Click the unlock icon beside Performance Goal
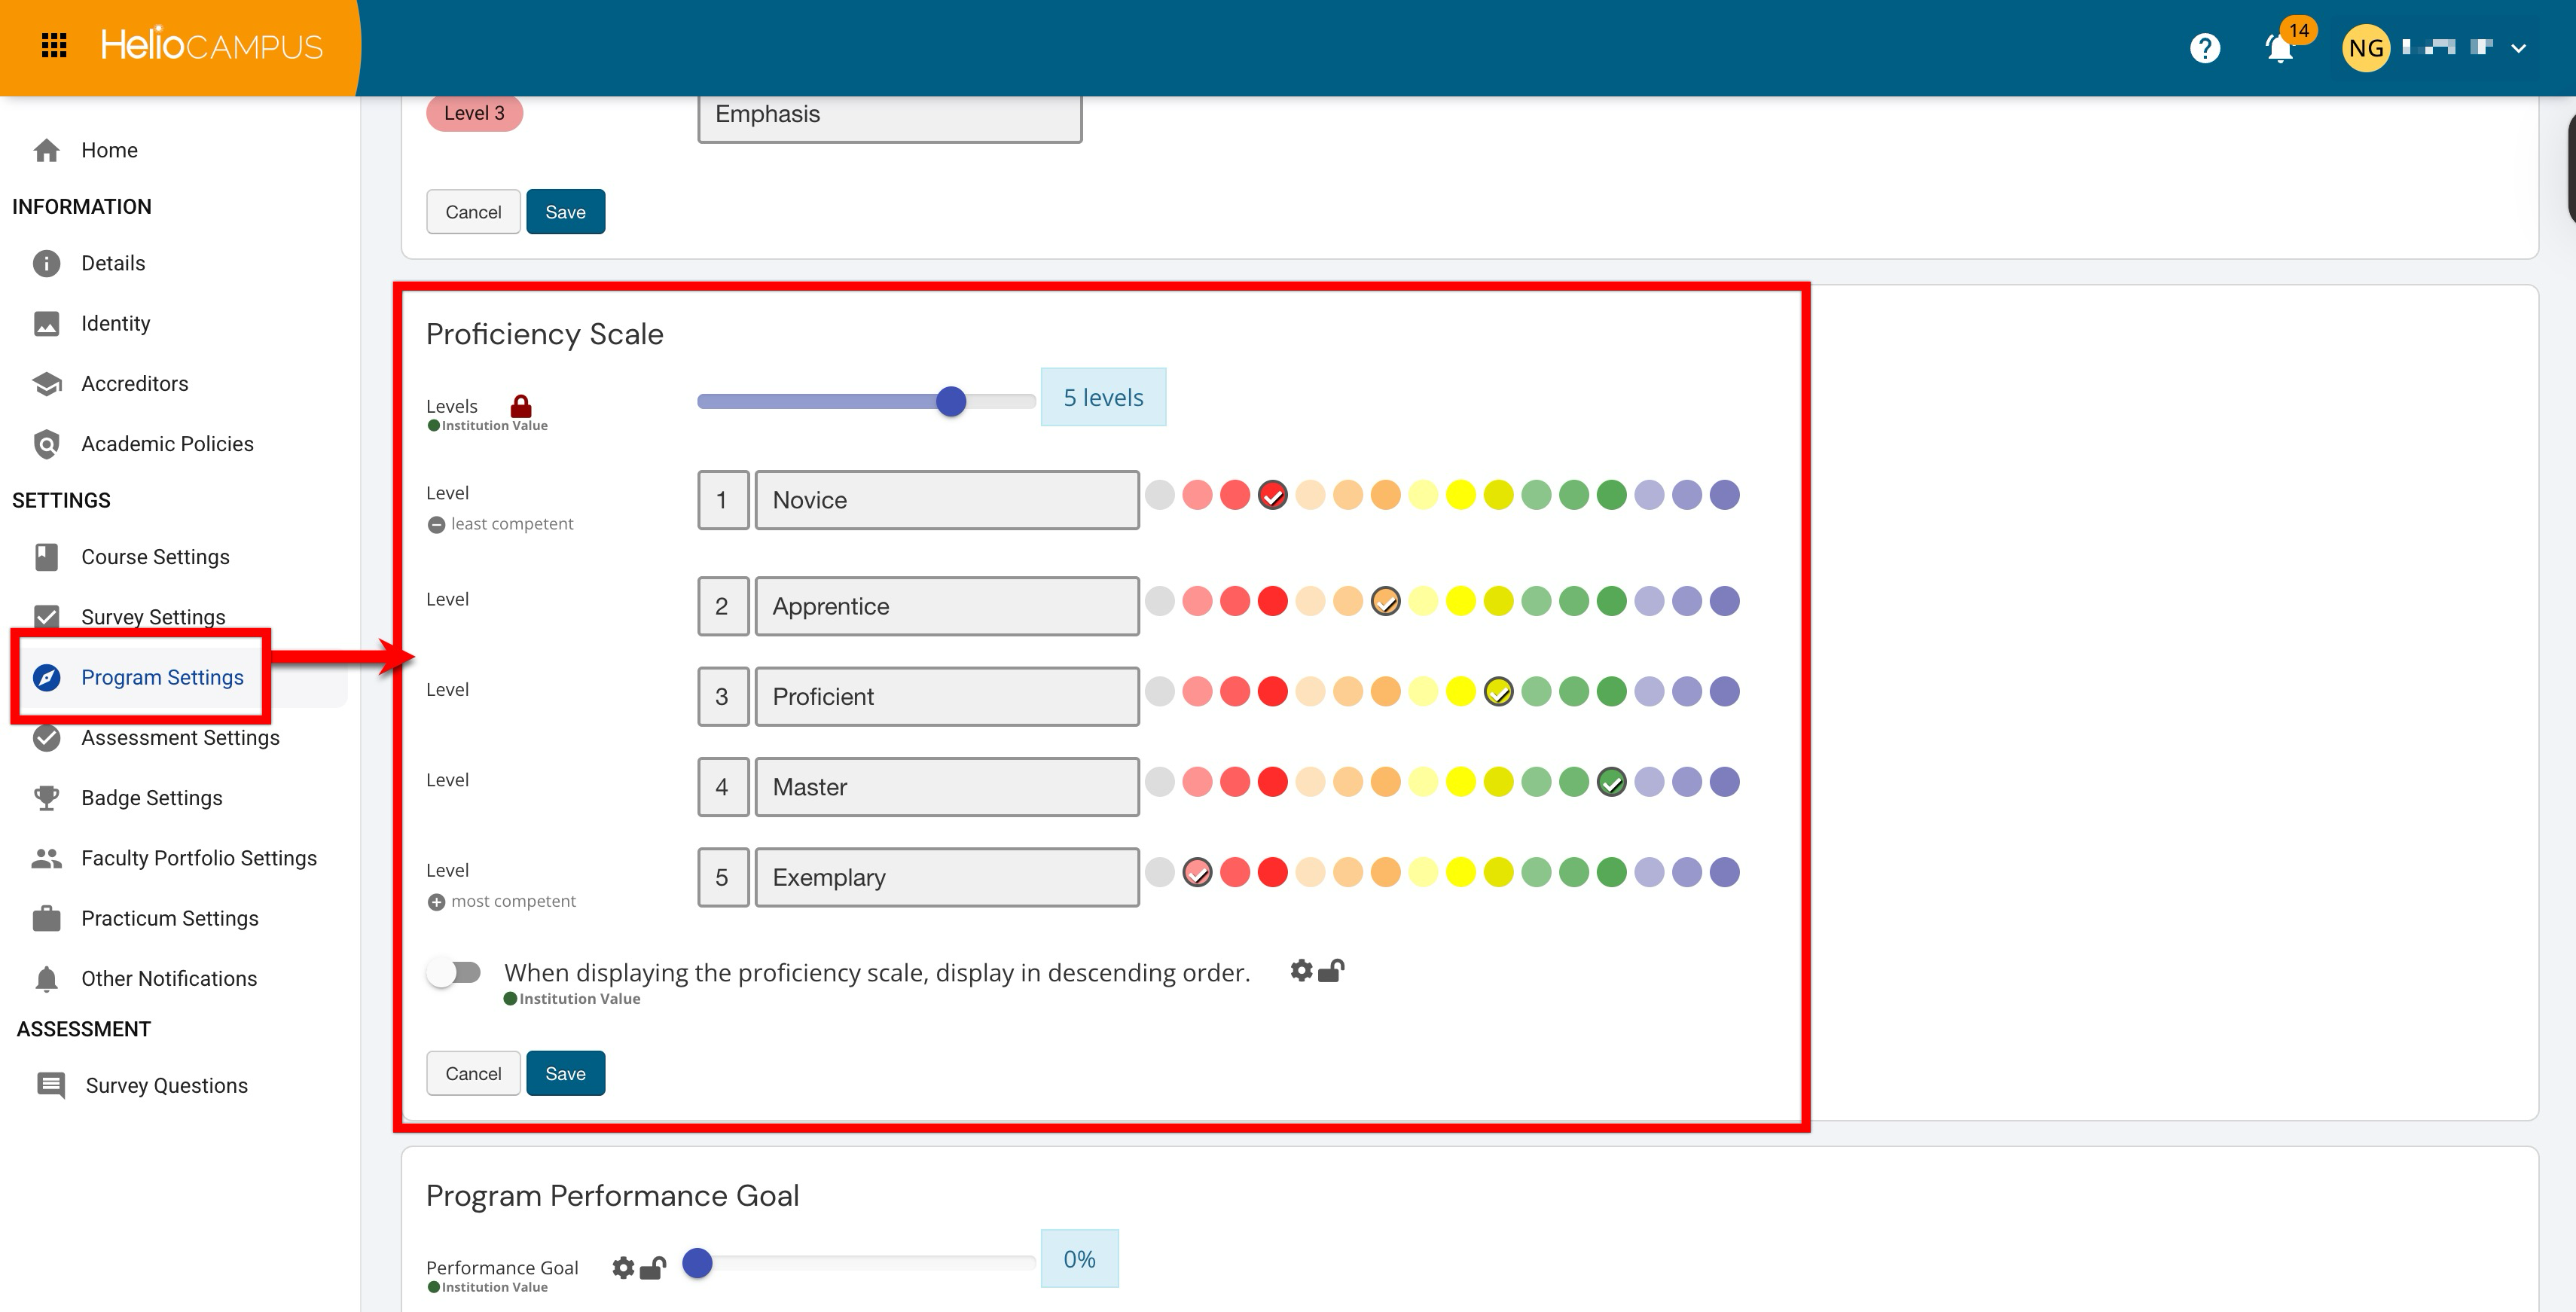 click(x=653, y=1267)
